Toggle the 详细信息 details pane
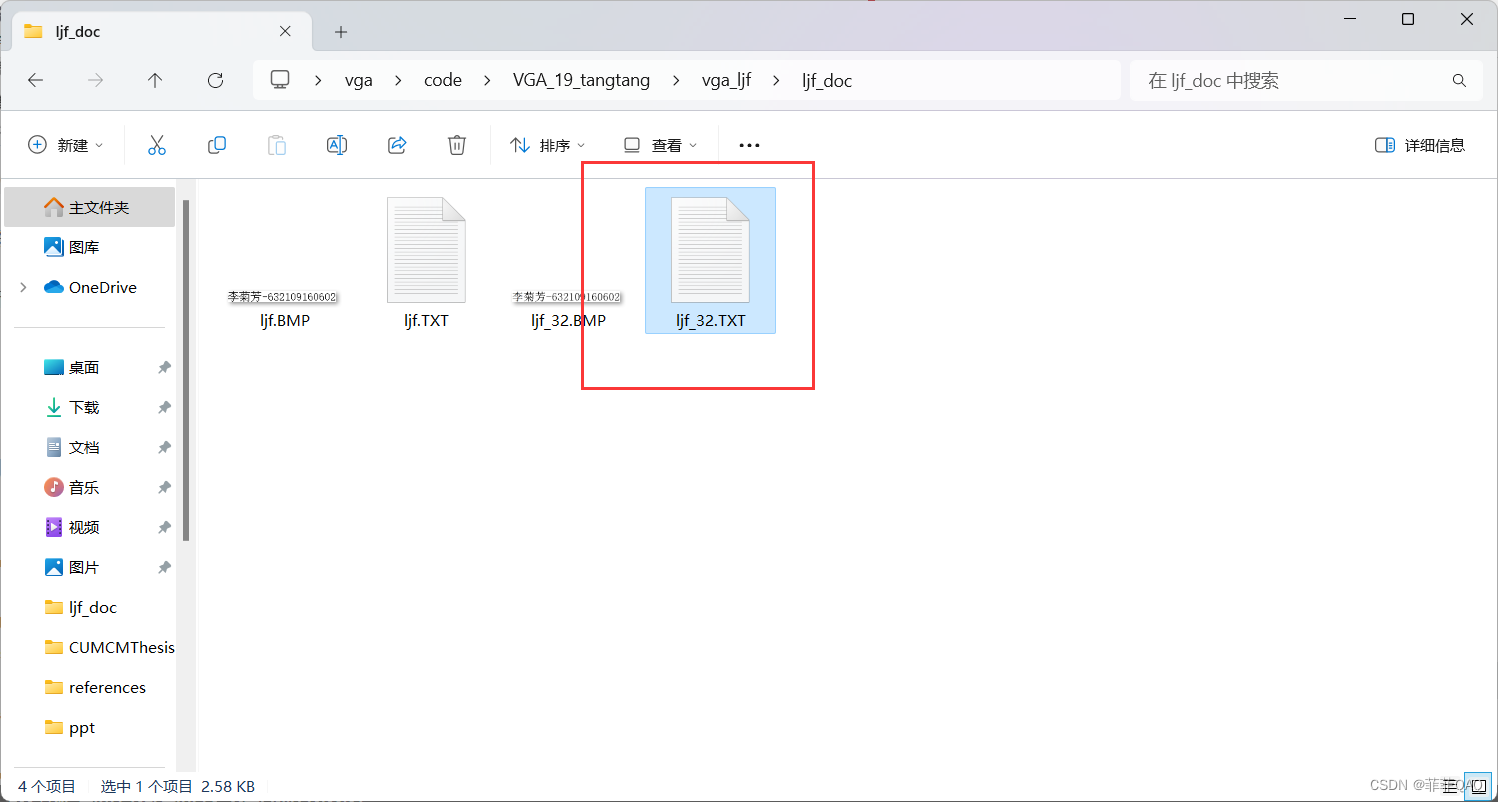Image resolution: width=1498 pixels, height=802 pixels. point(1420,145)
